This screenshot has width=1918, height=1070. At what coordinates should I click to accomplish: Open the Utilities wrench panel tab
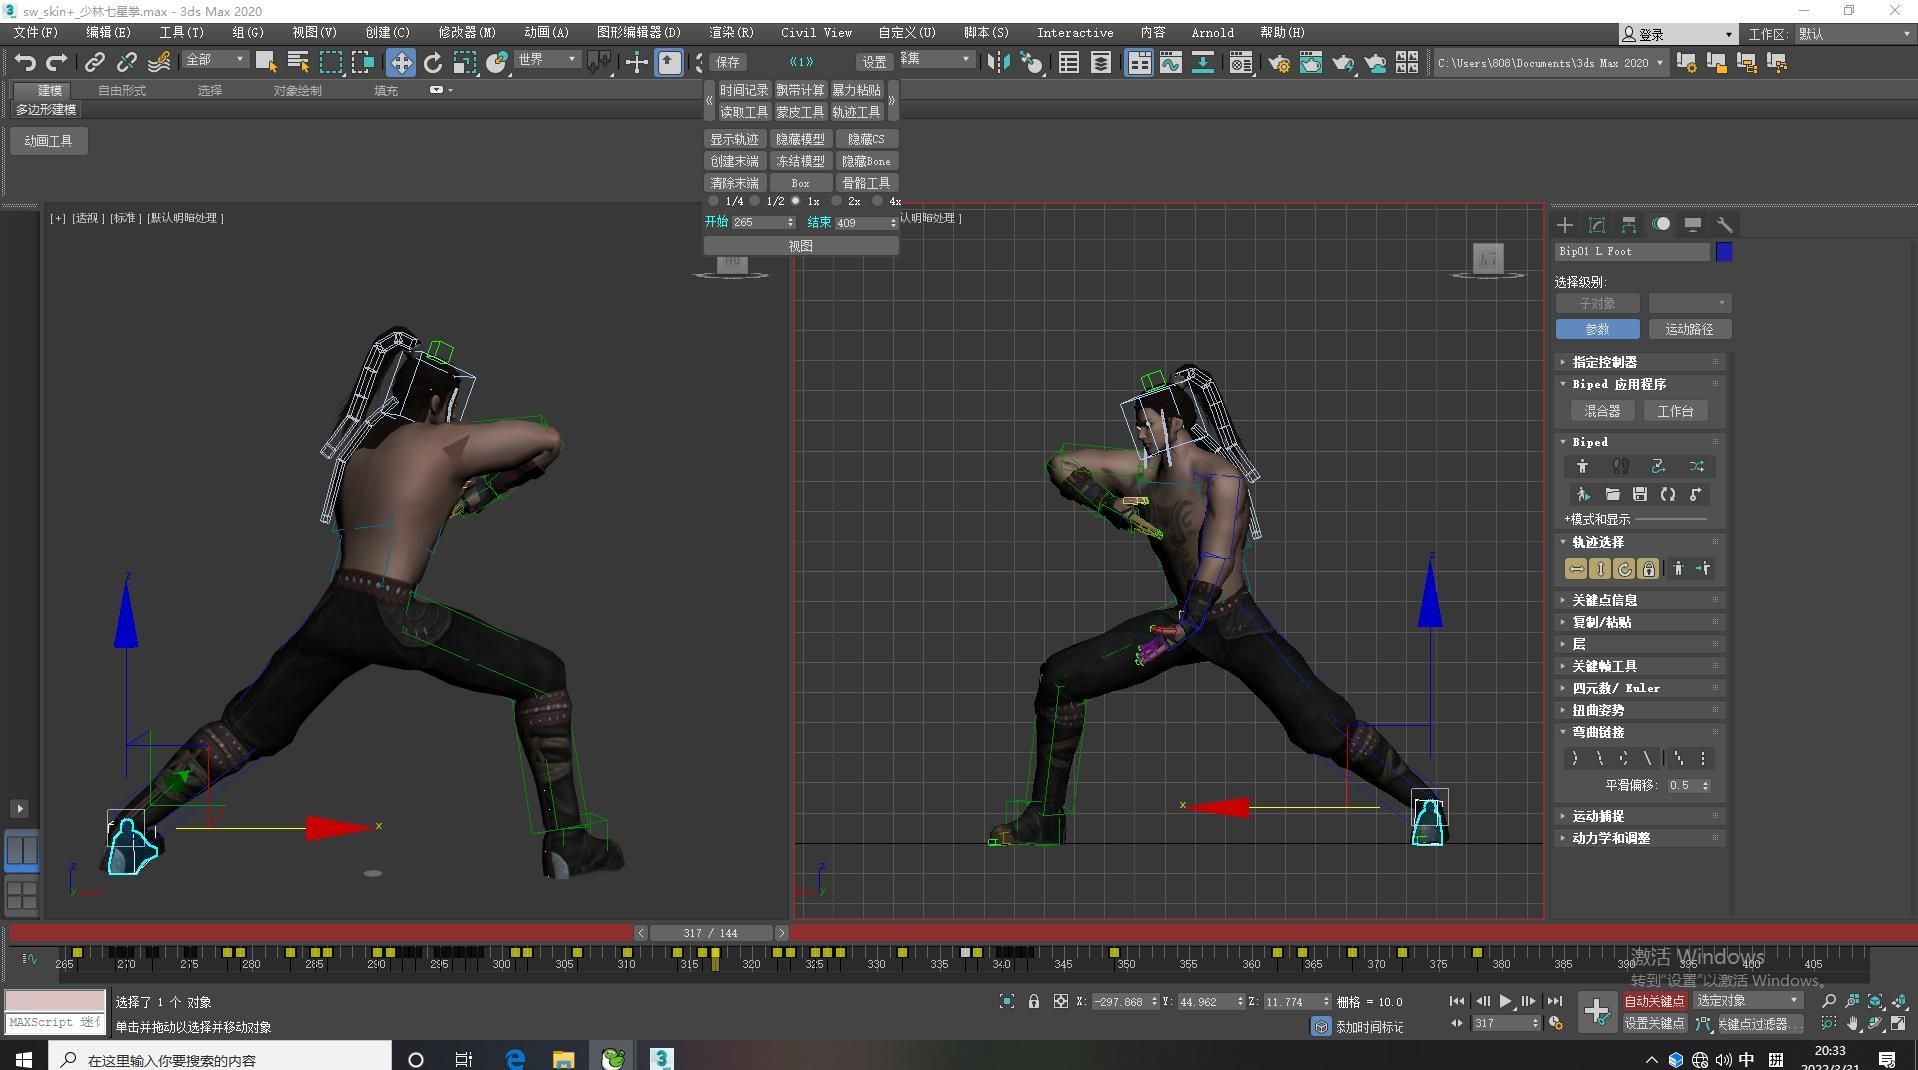[1725, 224]
